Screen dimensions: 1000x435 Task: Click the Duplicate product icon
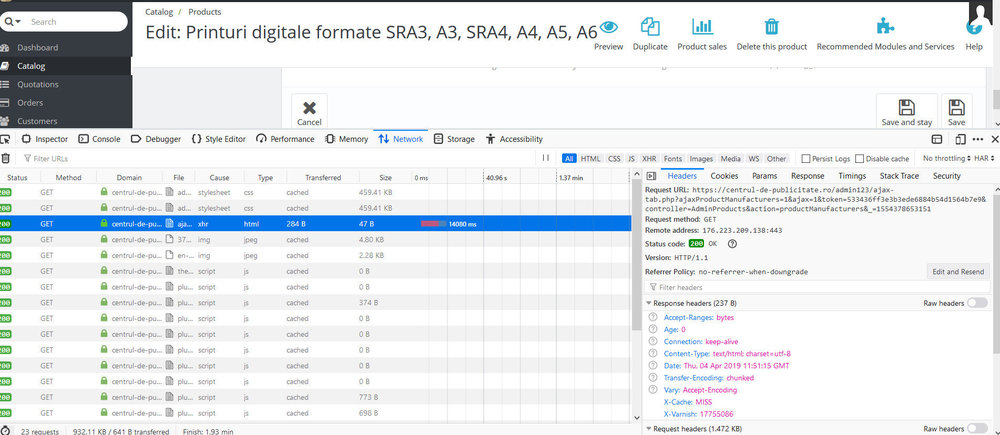click(650, 27)
